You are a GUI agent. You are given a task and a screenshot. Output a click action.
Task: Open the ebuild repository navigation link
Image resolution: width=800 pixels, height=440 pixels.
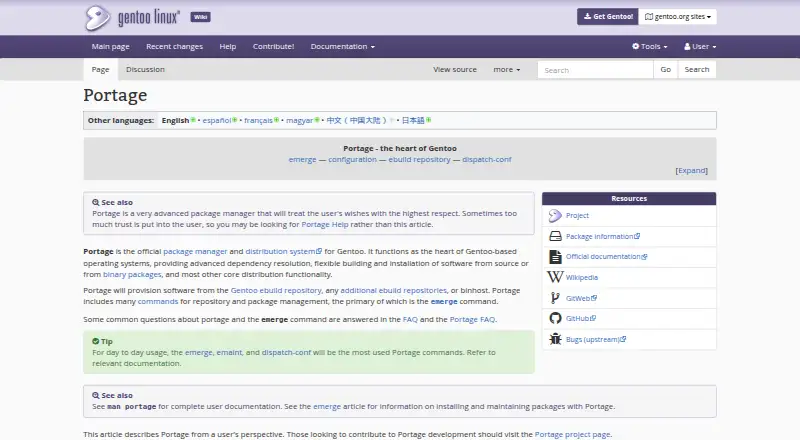(419, 159)
